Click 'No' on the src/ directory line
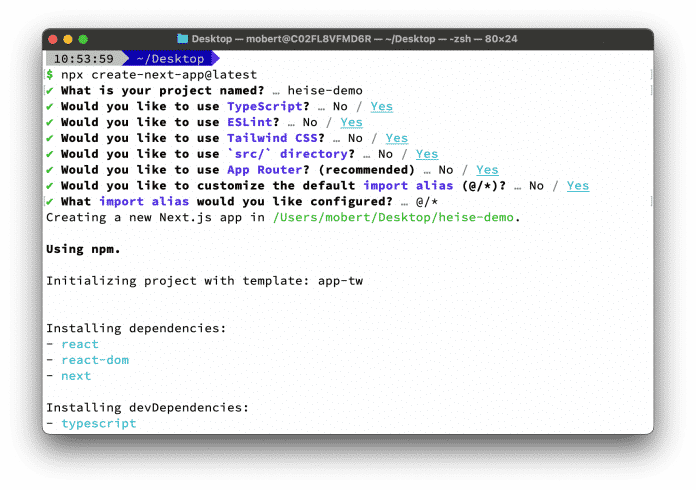This screenshot has height=490, width=696. coord(385,154)
